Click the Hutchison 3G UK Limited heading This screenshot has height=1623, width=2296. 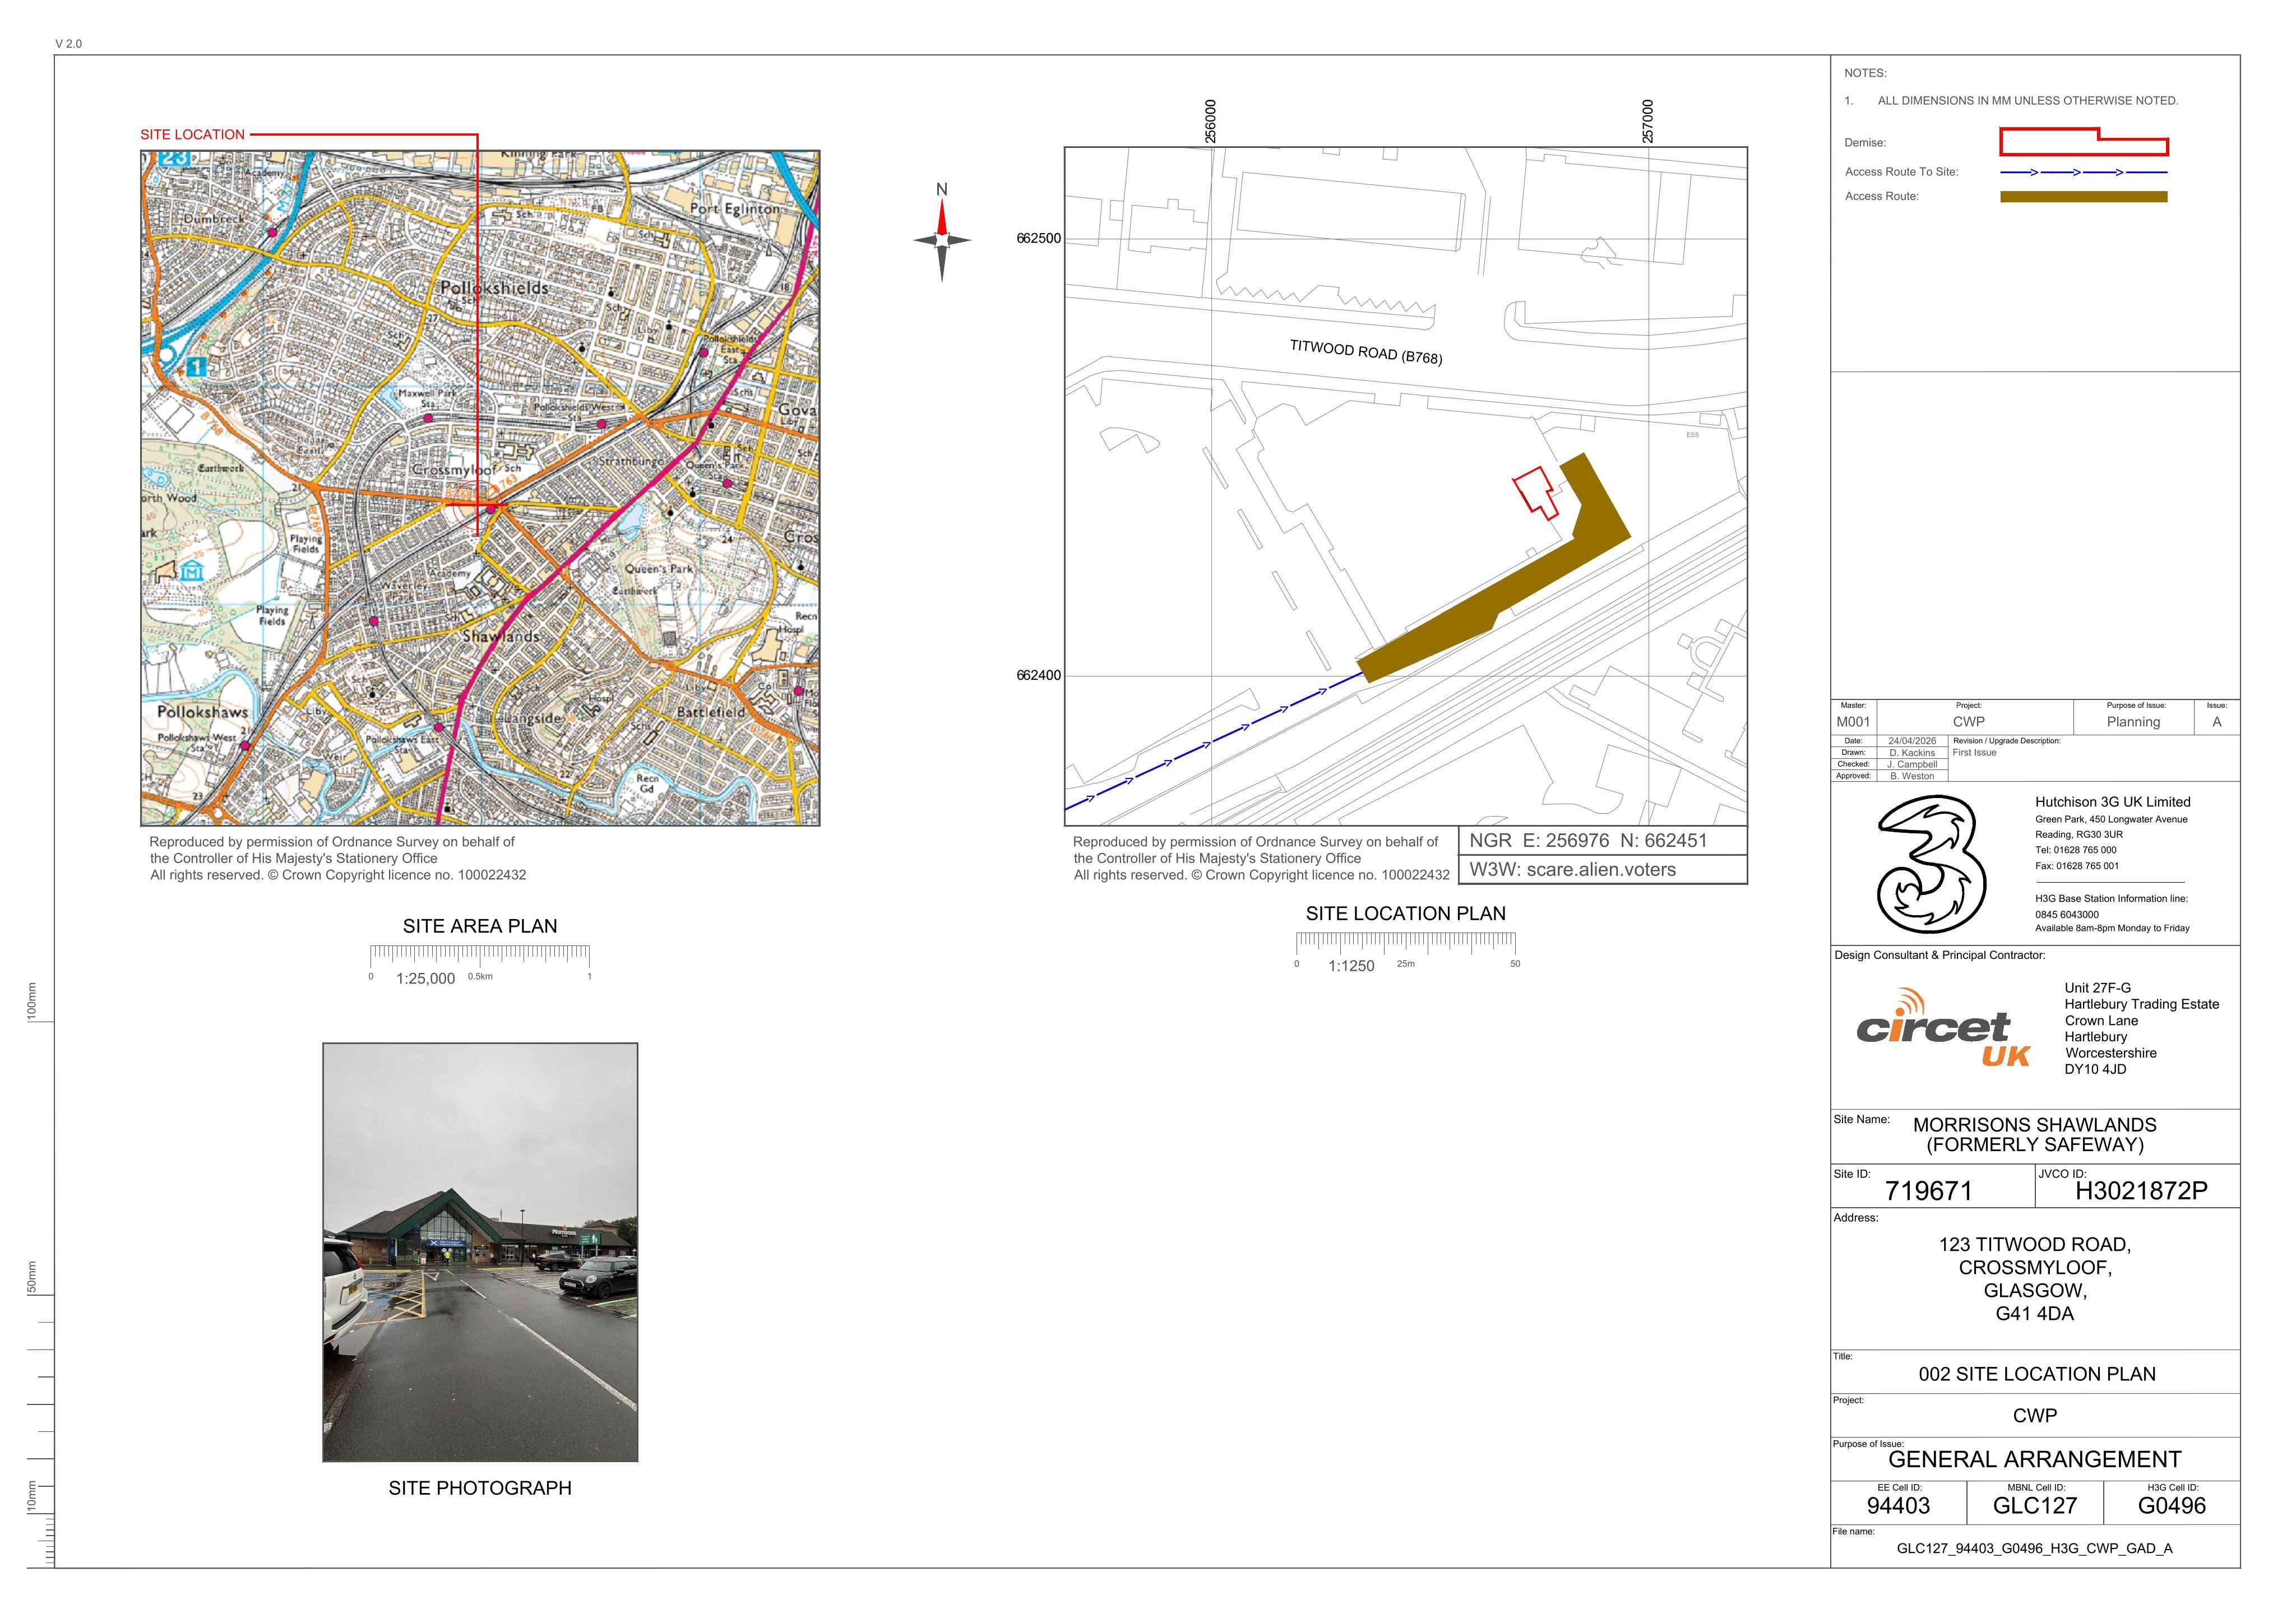[2112, 802]
